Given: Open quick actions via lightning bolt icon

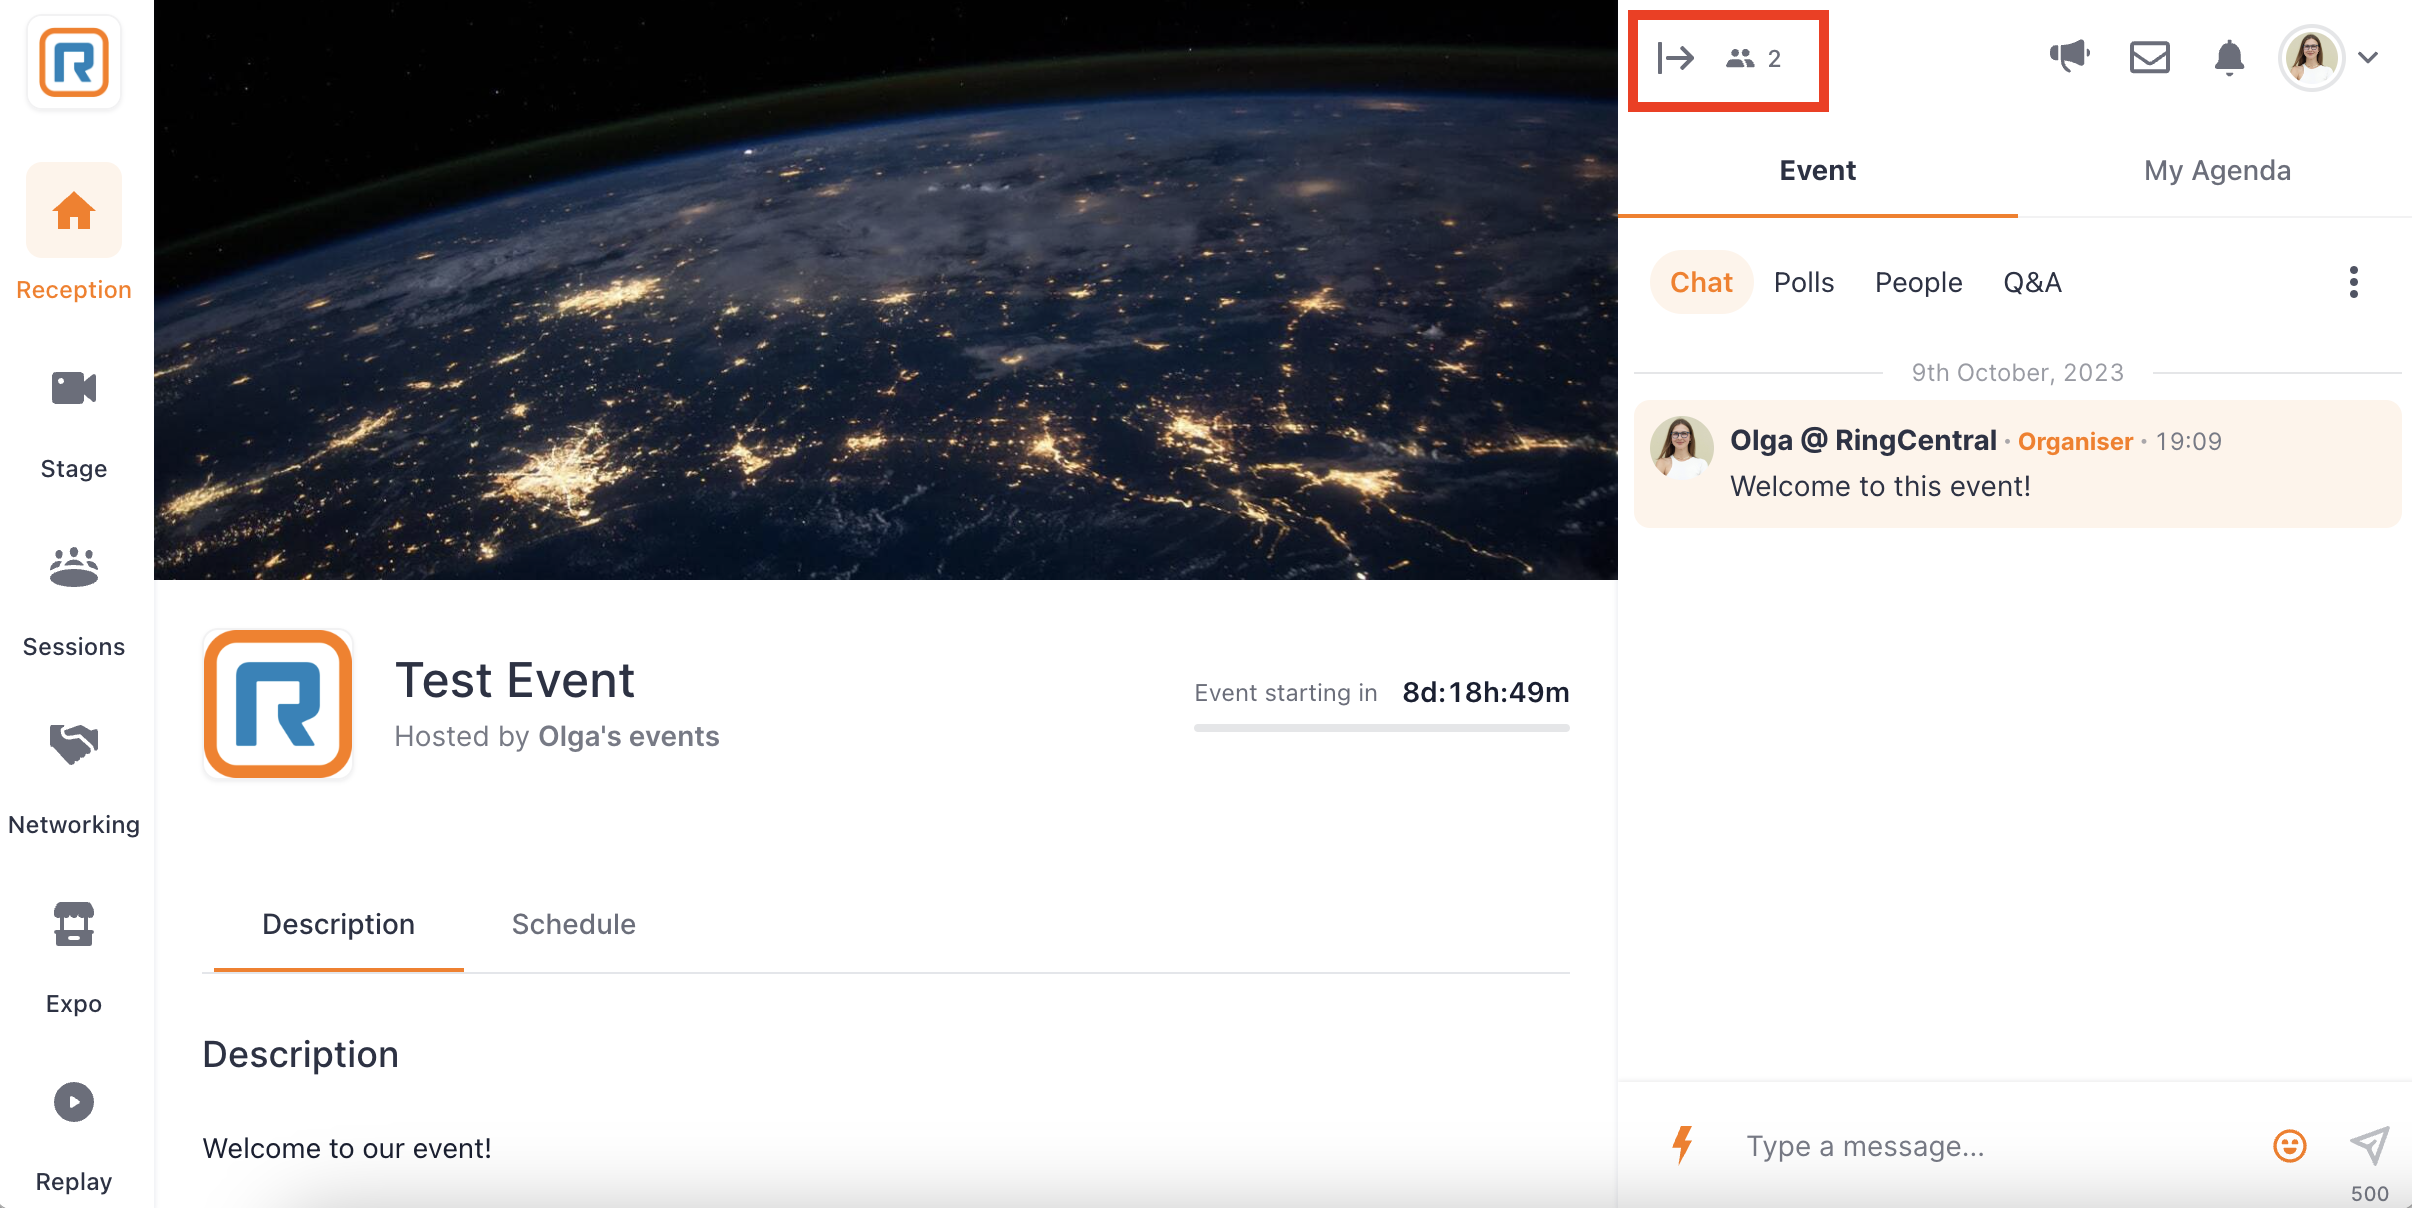Looking at the screenshot, I should click(1683, 1145).
